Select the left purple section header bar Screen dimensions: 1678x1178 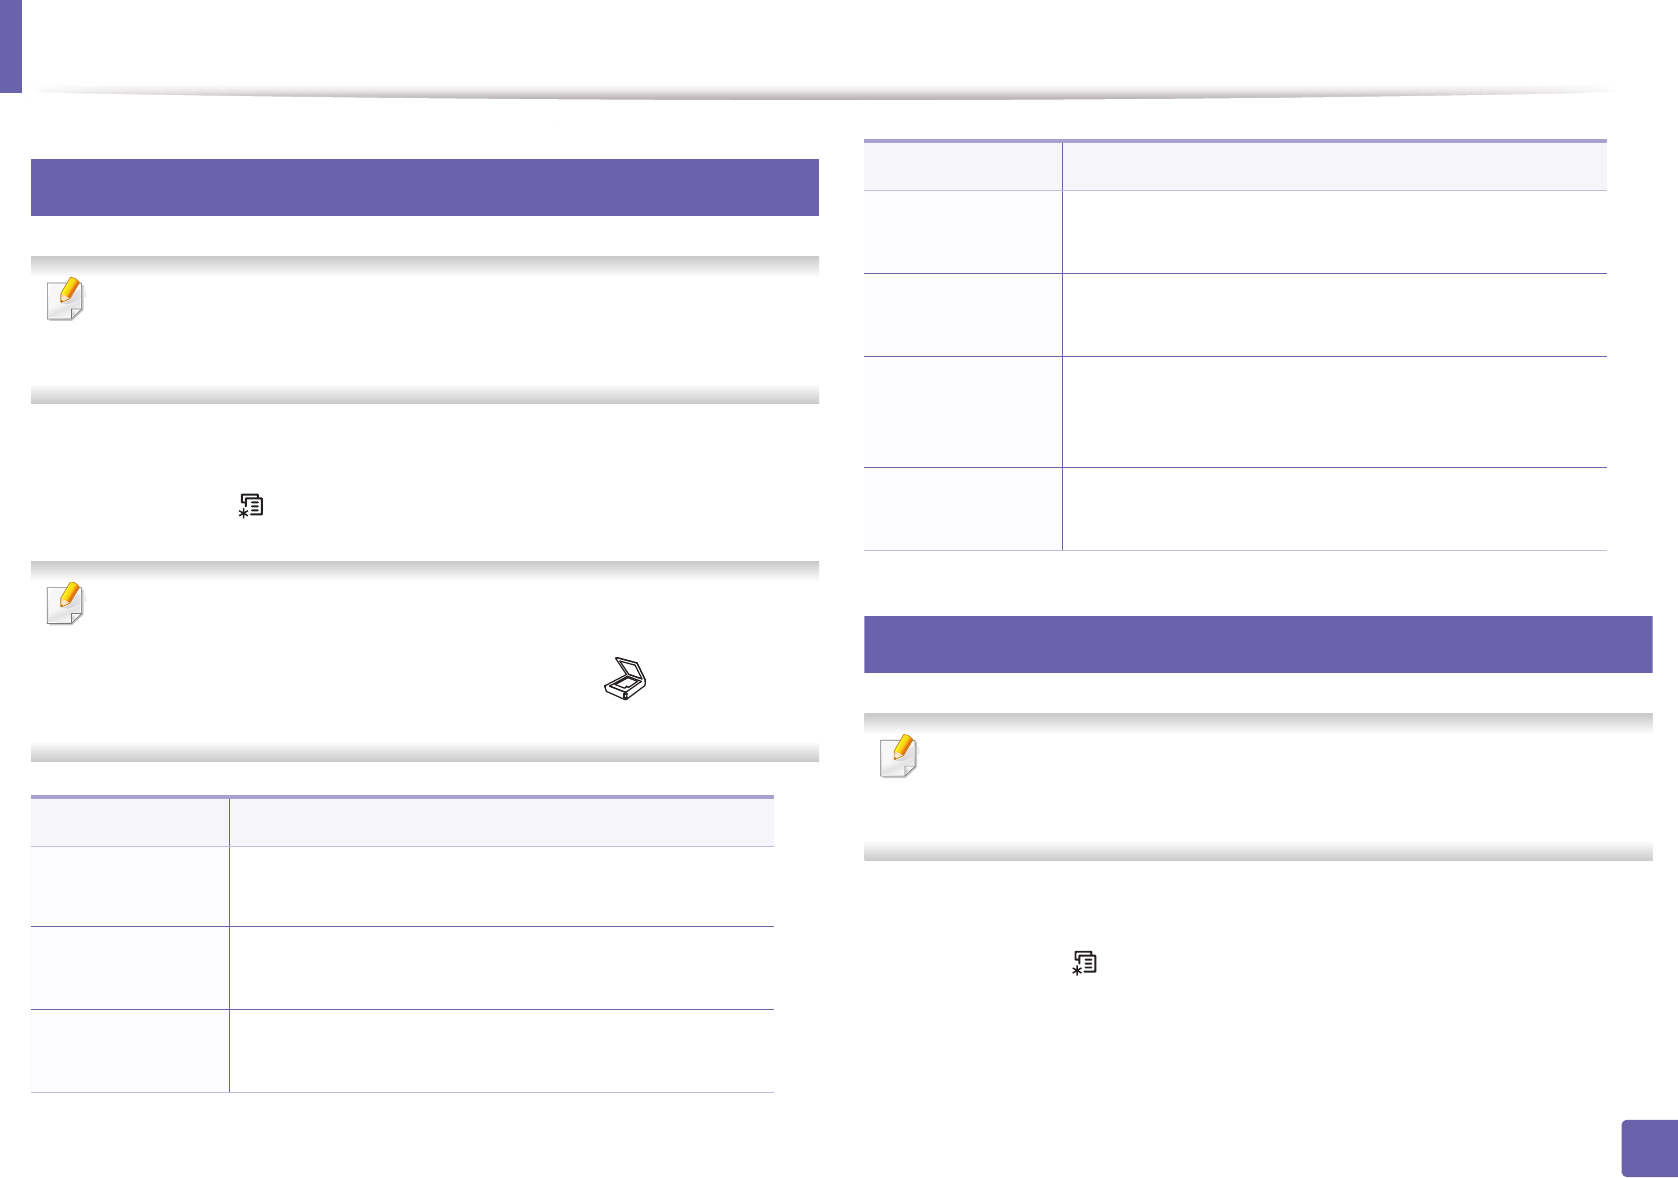coord(424,187)
